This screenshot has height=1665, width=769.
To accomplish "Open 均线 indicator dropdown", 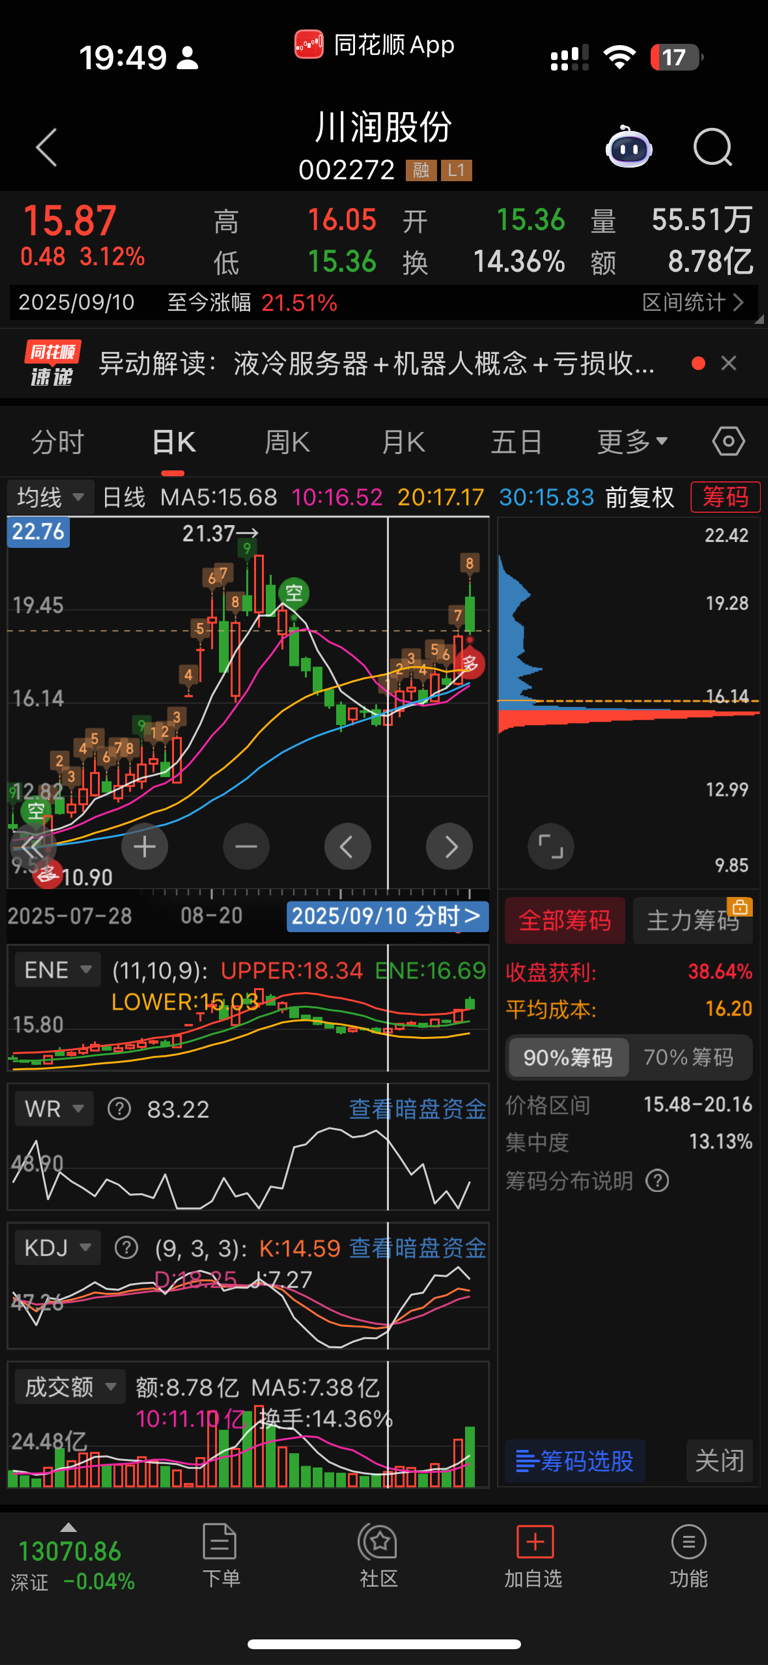I will [50, 497].
